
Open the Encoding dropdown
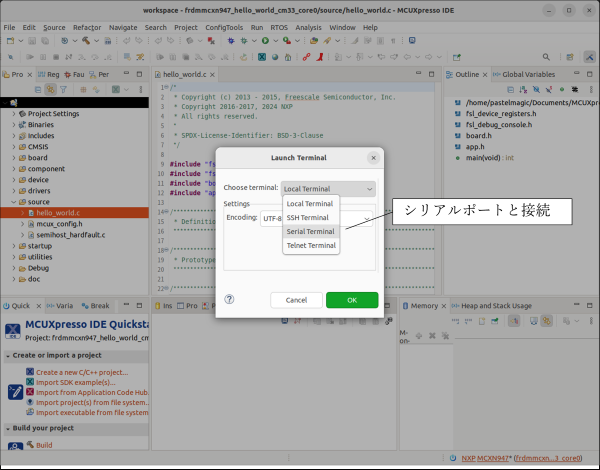tap(272, 217)
